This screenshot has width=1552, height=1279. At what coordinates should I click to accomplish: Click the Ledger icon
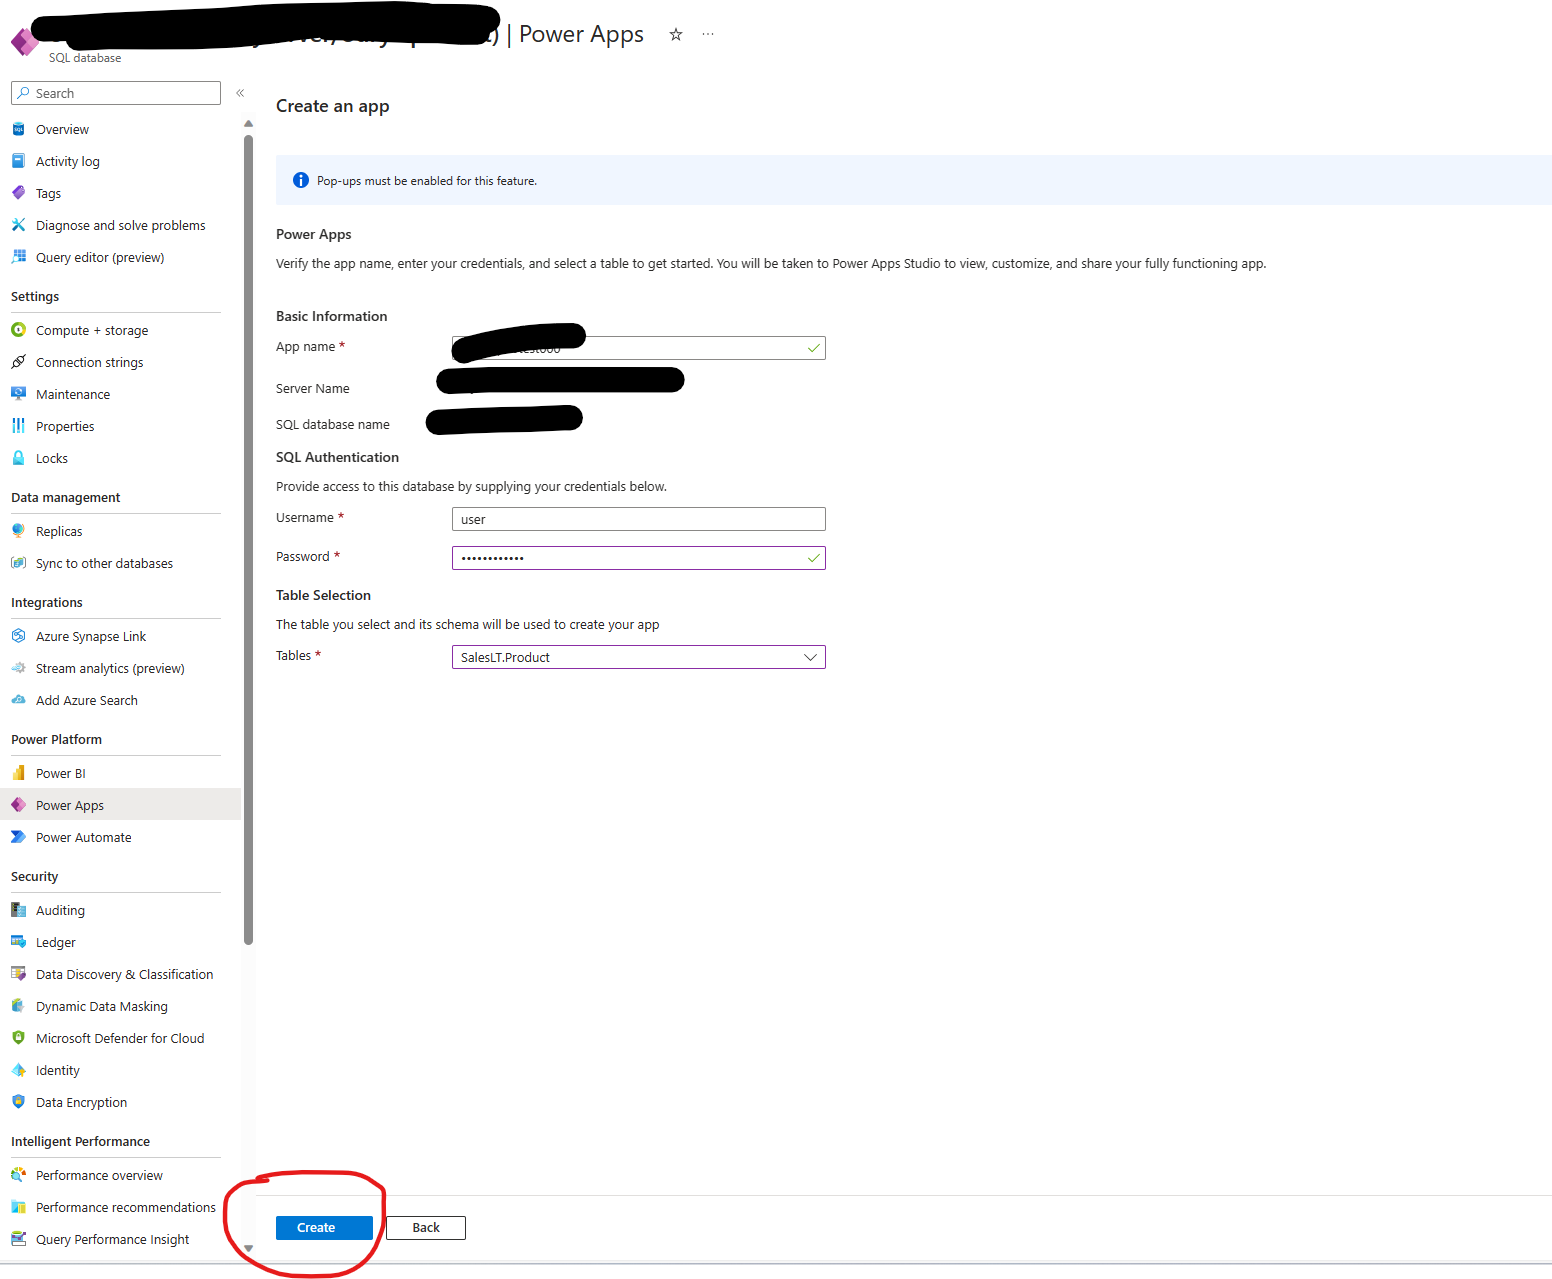18,942
